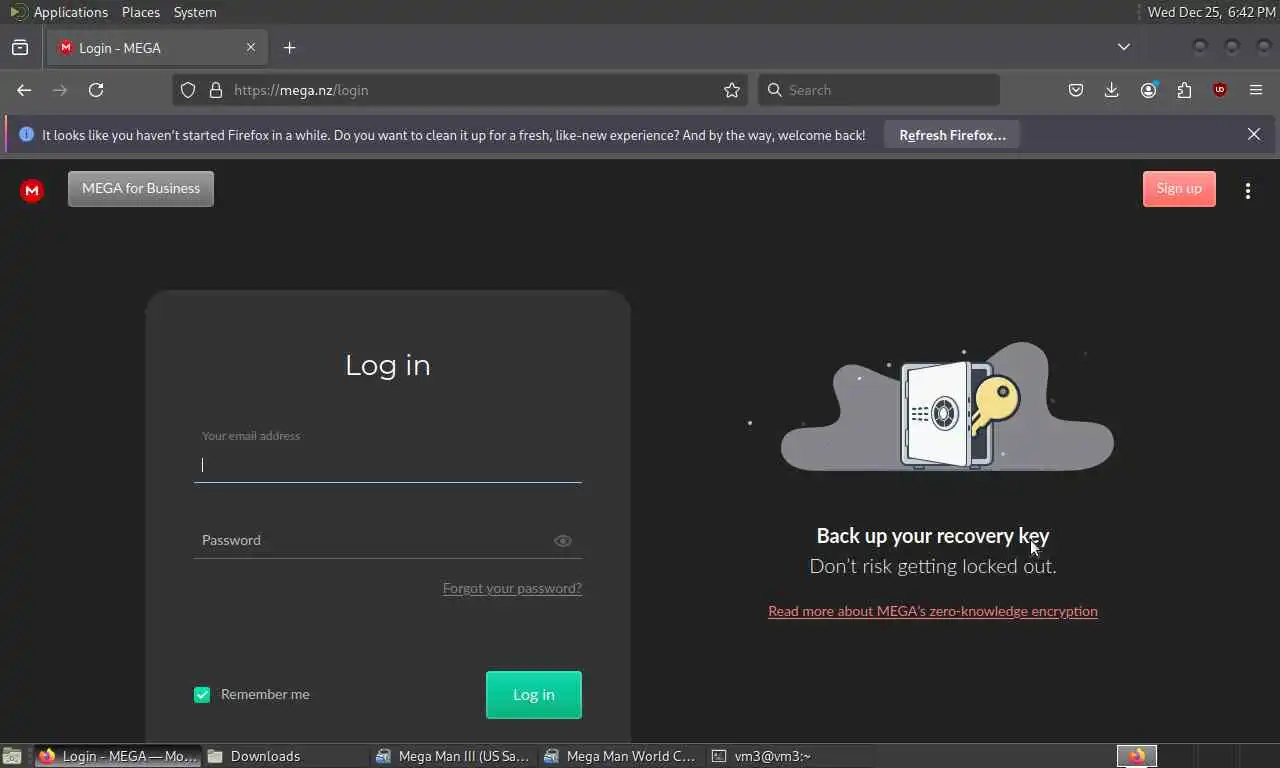The width and height of the screenshot is (1280, 768).
Task: Switch to Mega Man World taskbar window
Action: (620, 756)
